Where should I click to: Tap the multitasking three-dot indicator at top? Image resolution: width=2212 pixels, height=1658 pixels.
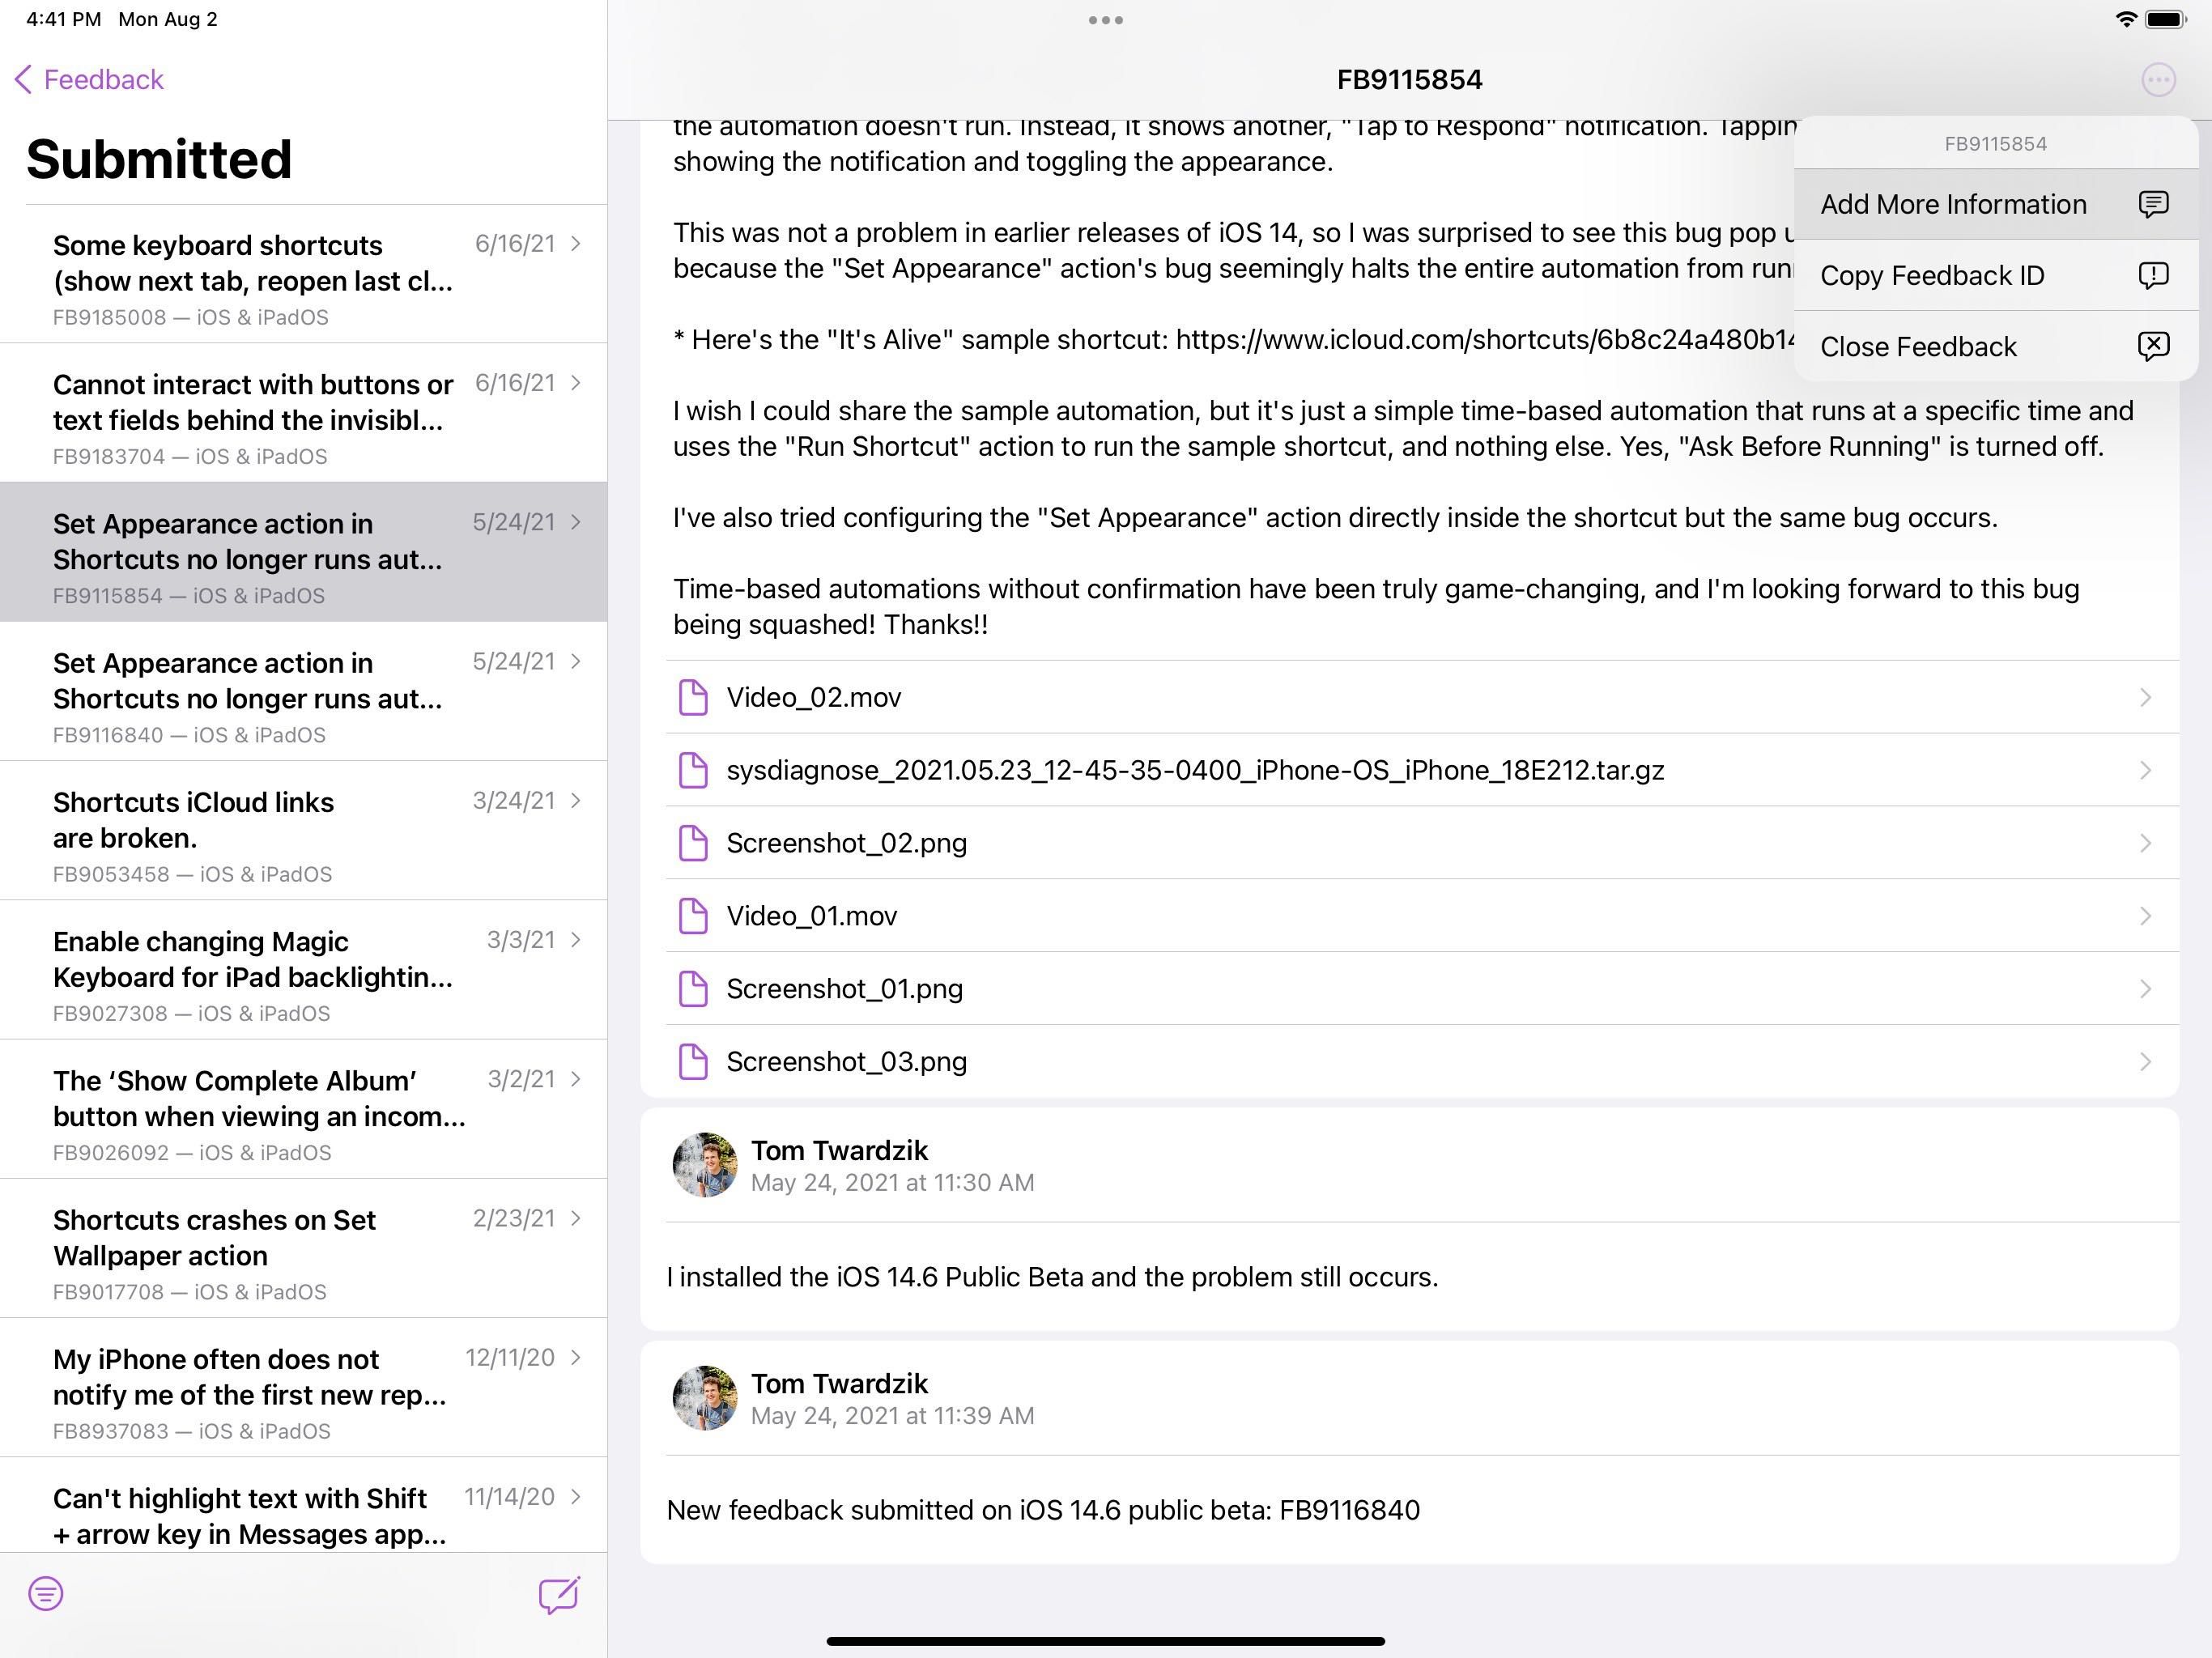[x=1105, y=20]
